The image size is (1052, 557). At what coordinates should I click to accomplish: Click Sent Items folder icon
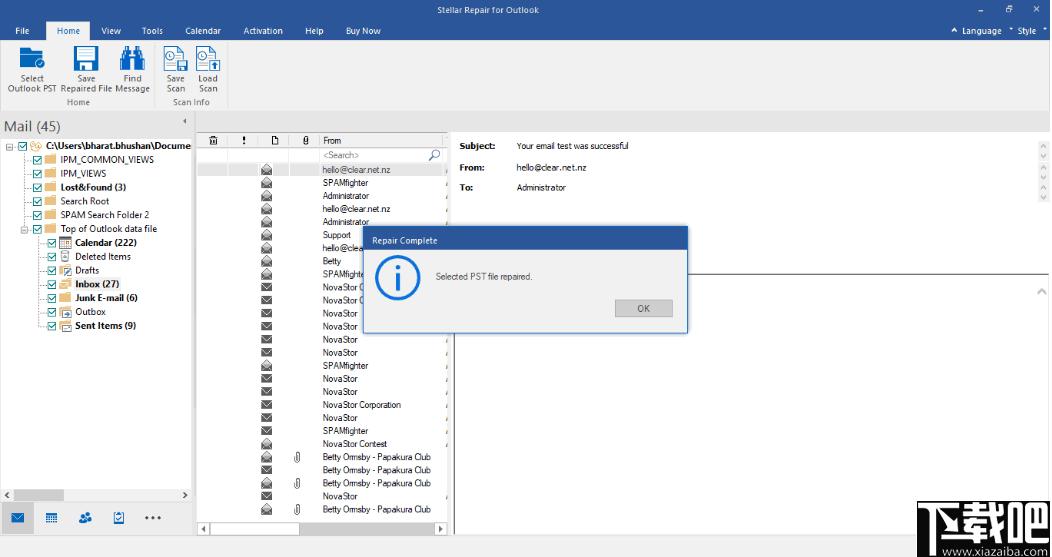click(x=65, y=326)
